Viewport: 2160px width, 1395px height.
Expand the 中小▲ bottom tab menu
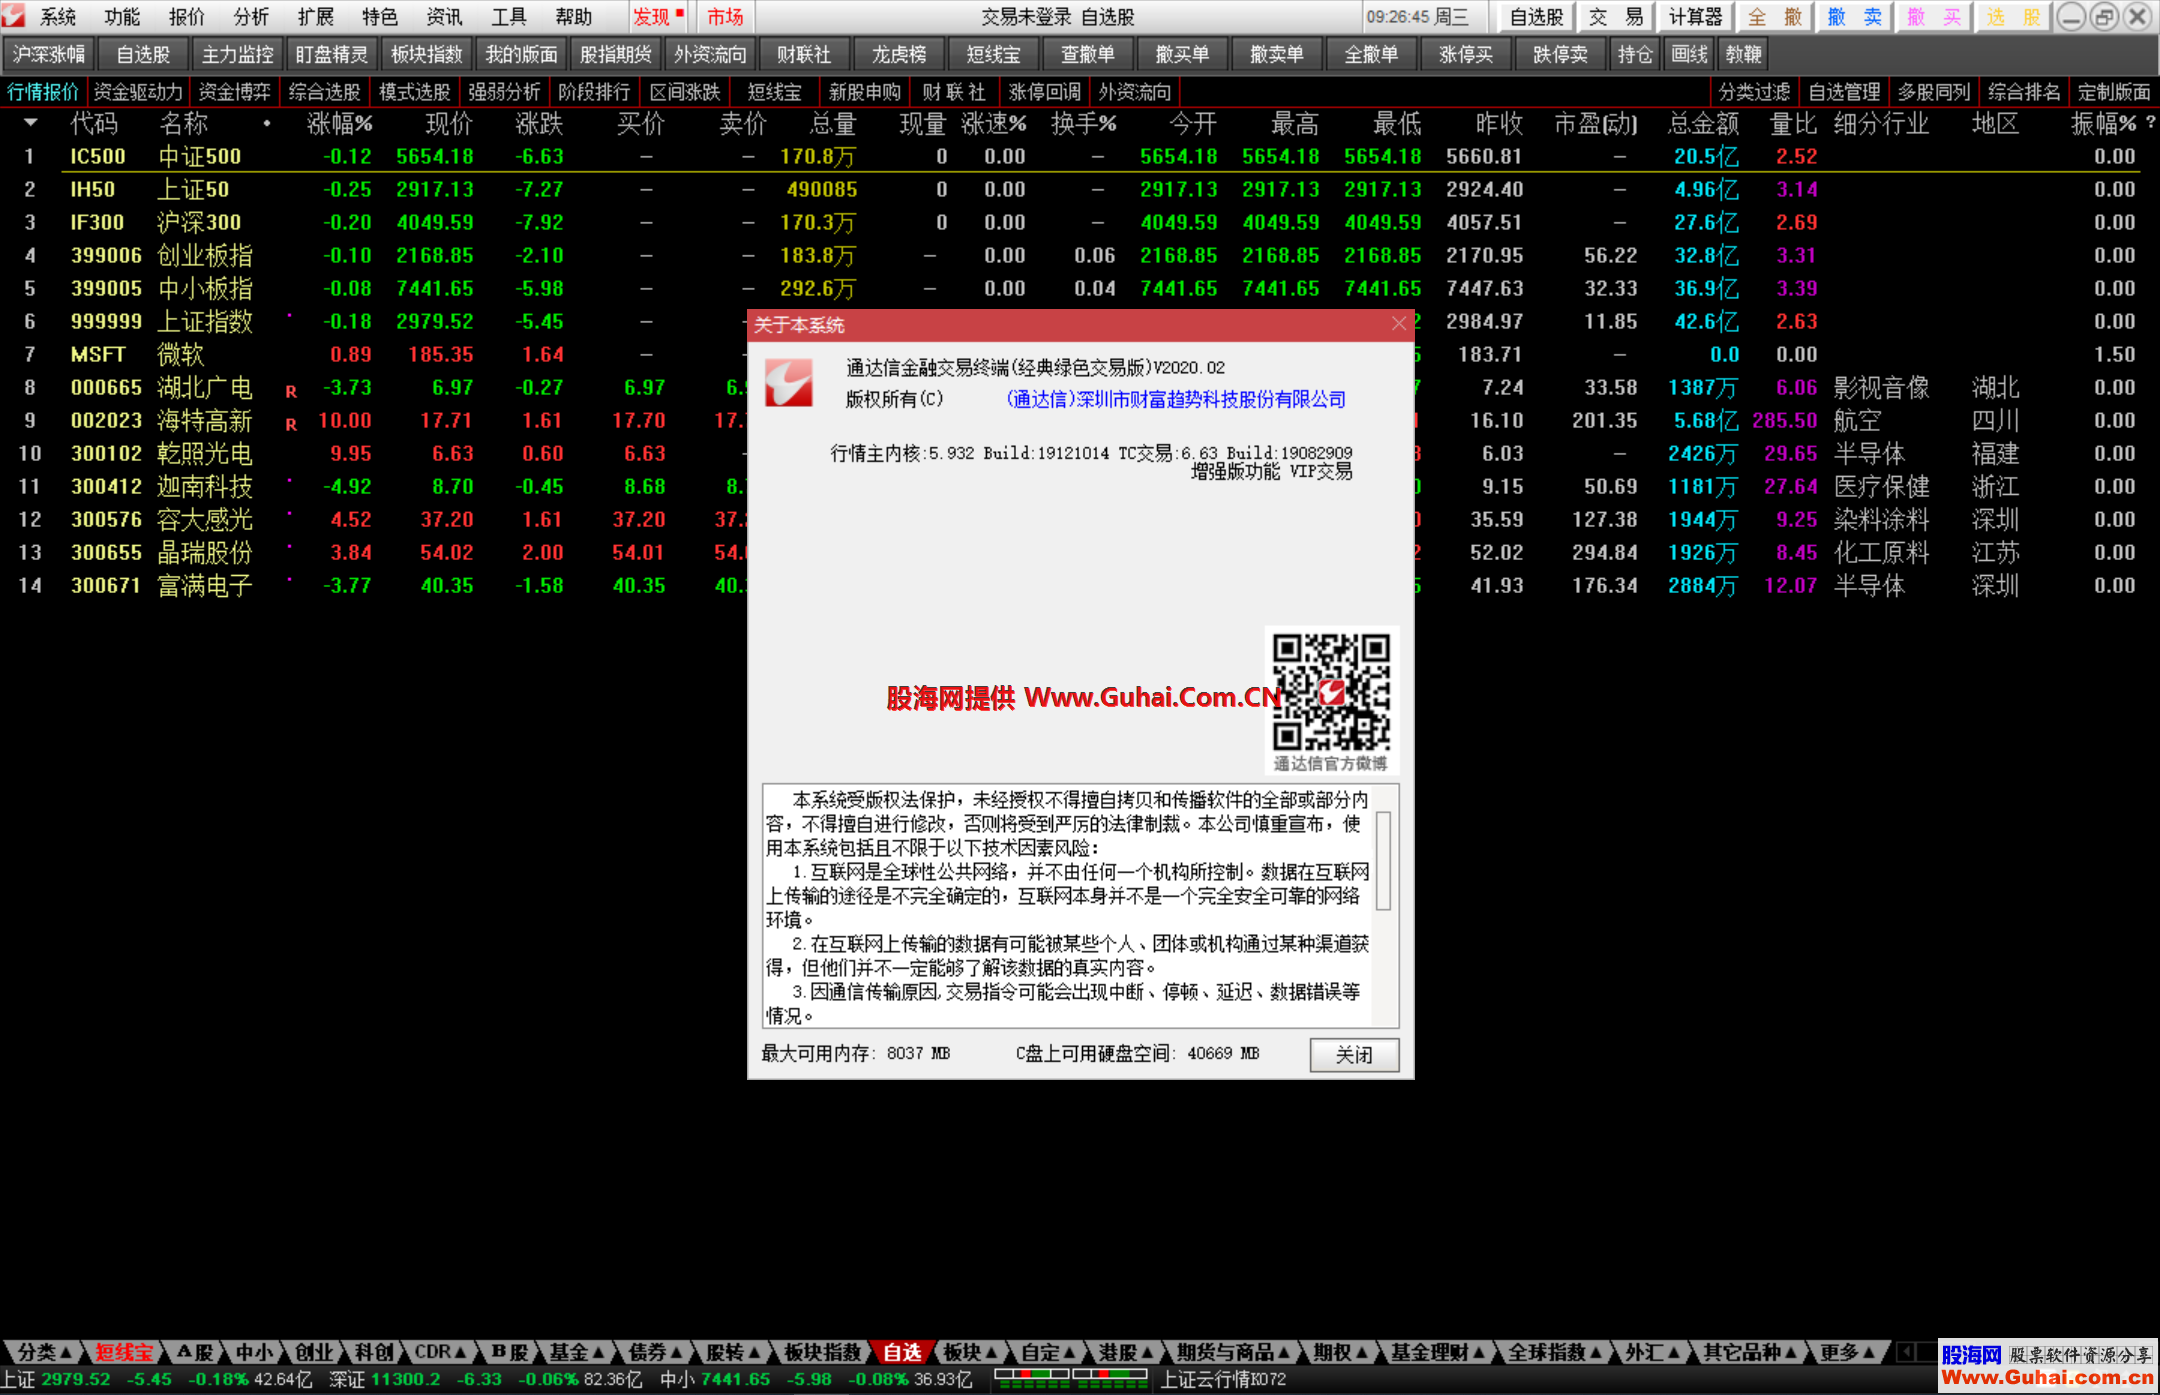click(254, 1352)
